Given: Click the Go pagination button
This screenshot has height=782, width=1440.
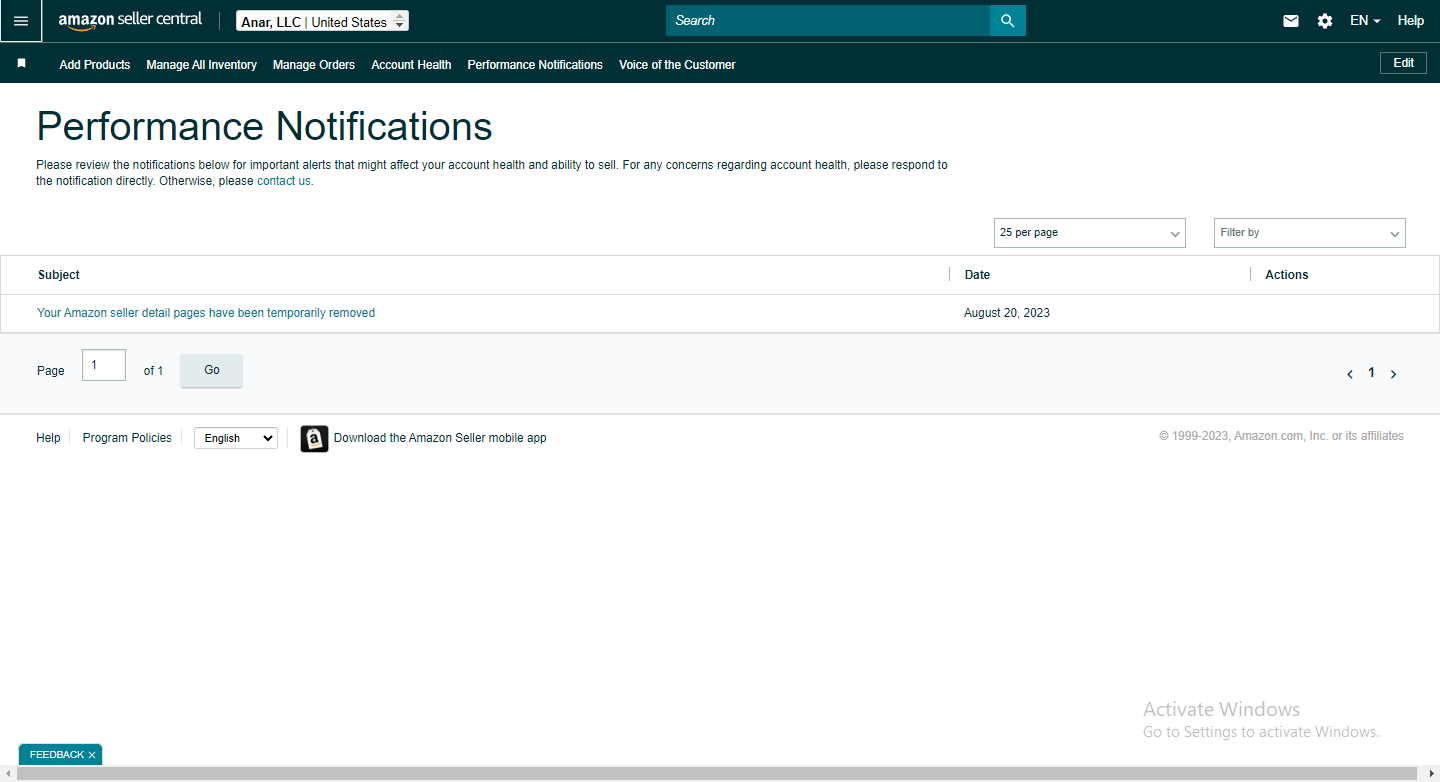Looking at the screenshot, I should coord(212,370).
